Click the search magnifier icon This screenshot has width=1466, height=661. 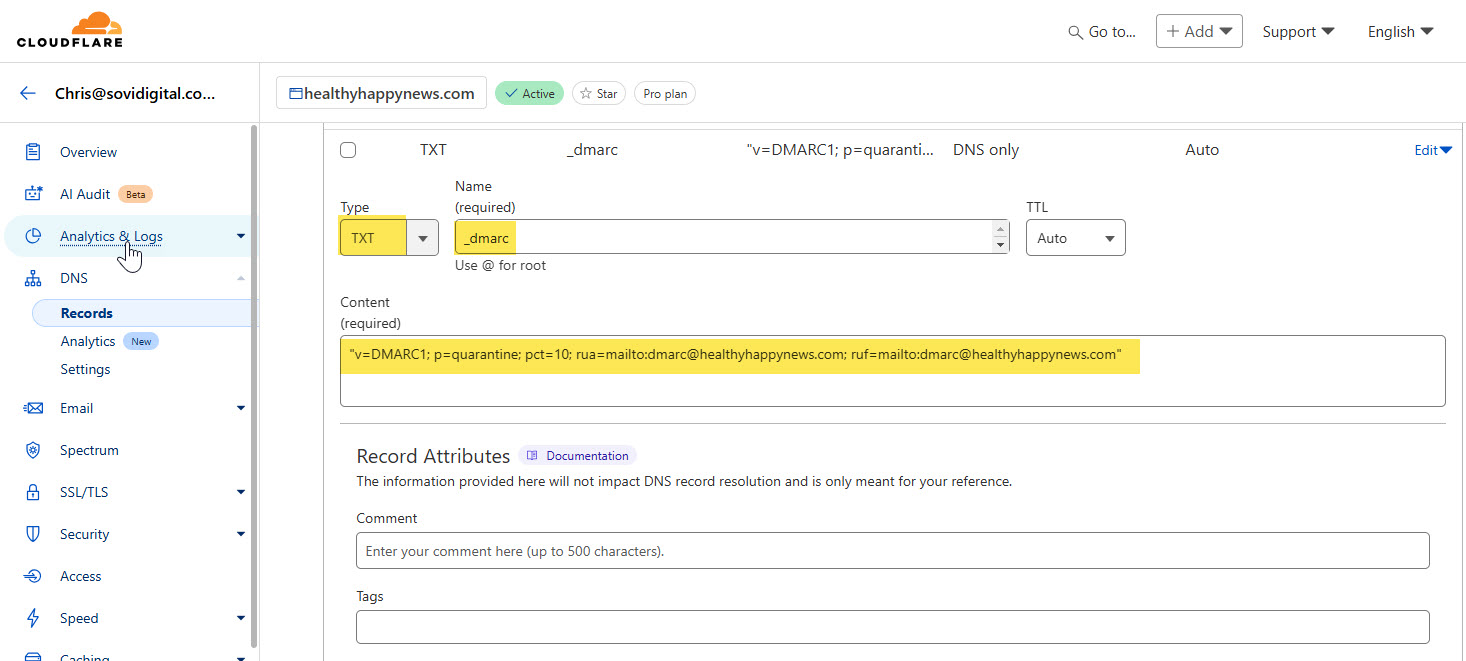click(1076, 32)
